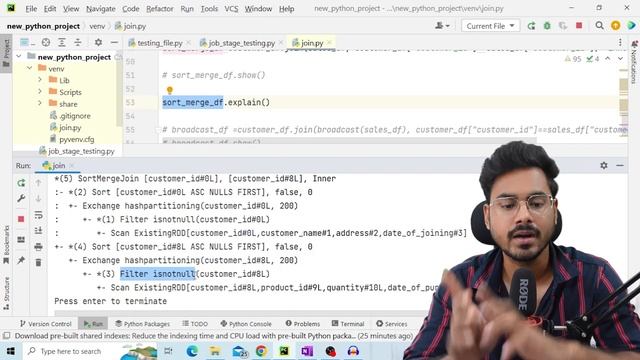Open the VCS menu
640x360 pixels.
(231, 9)
